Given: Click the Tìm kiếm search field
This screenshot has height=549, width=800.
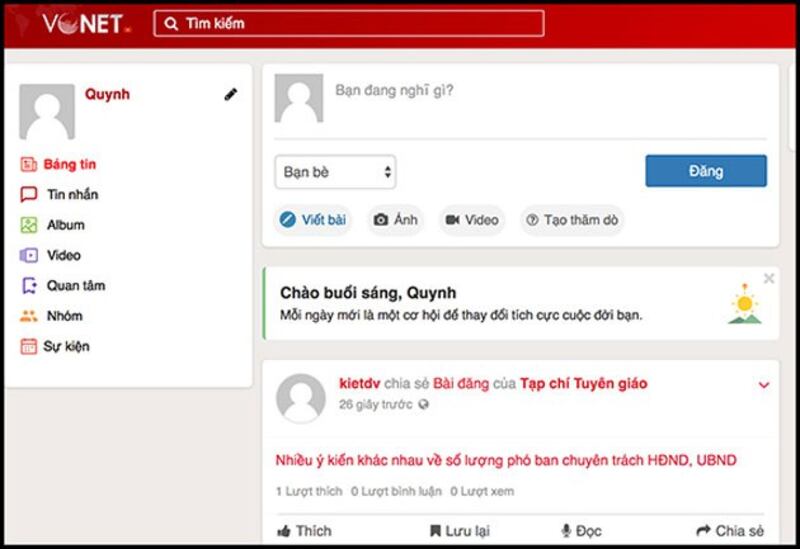Looking at the screenshot, I should [350, 23].
